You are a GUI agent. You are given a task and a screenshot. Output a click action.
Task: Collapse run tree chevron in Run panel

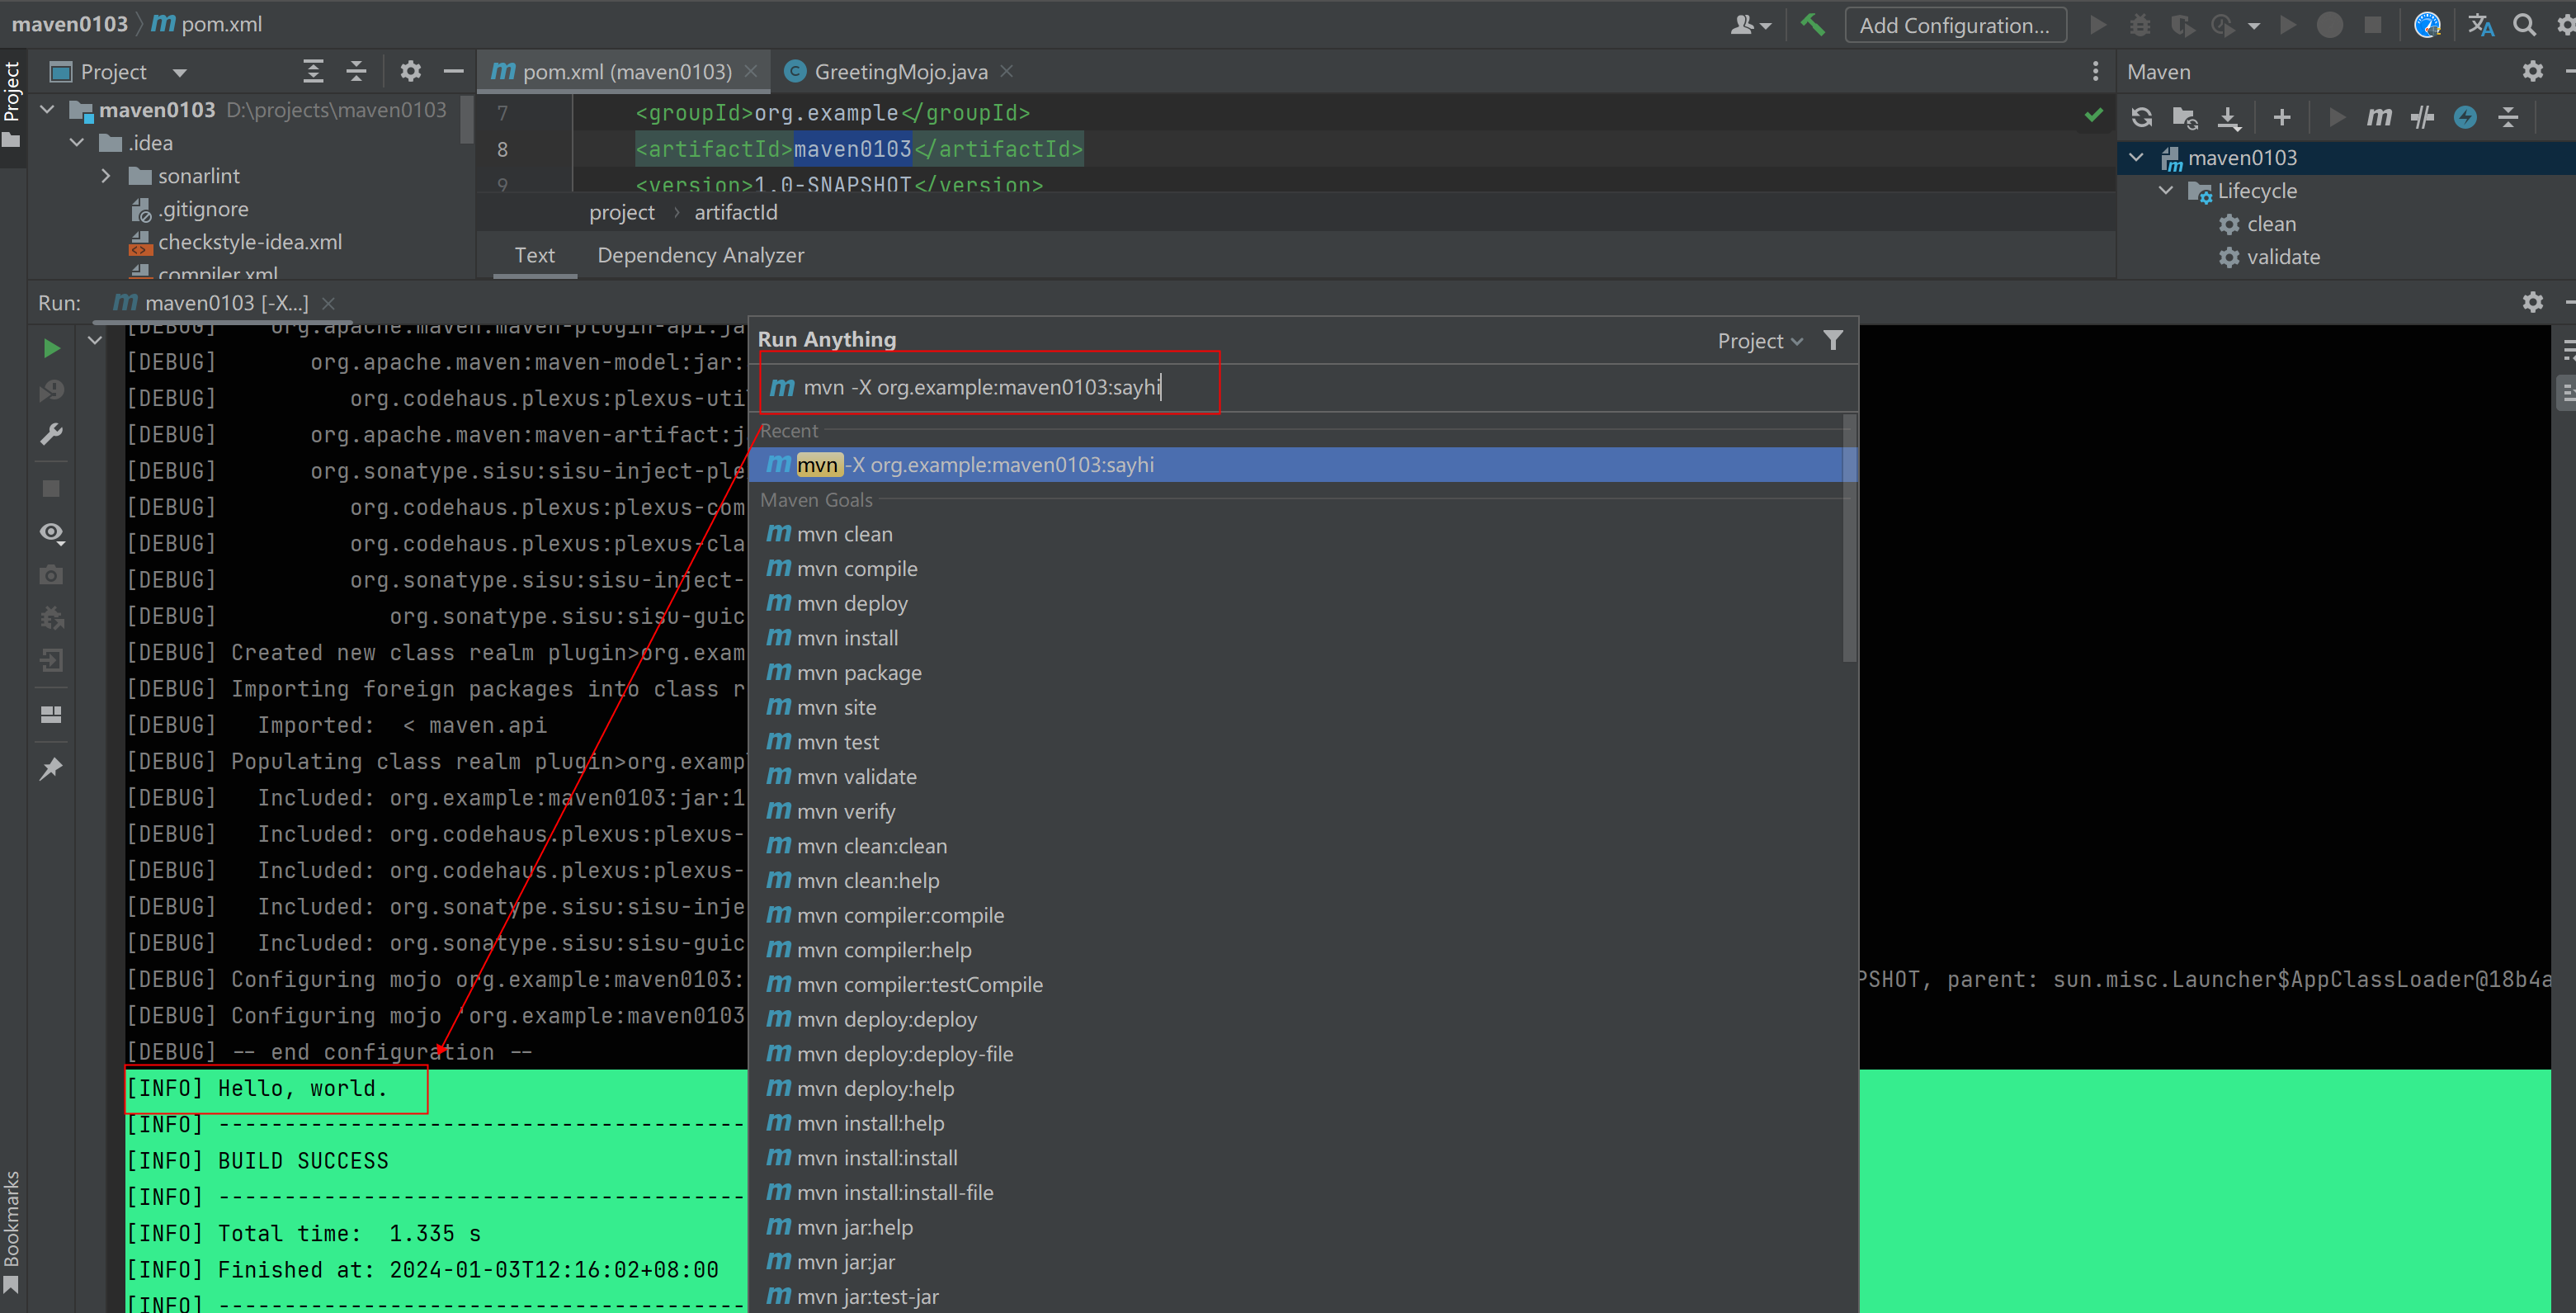(x=95, y=340)
